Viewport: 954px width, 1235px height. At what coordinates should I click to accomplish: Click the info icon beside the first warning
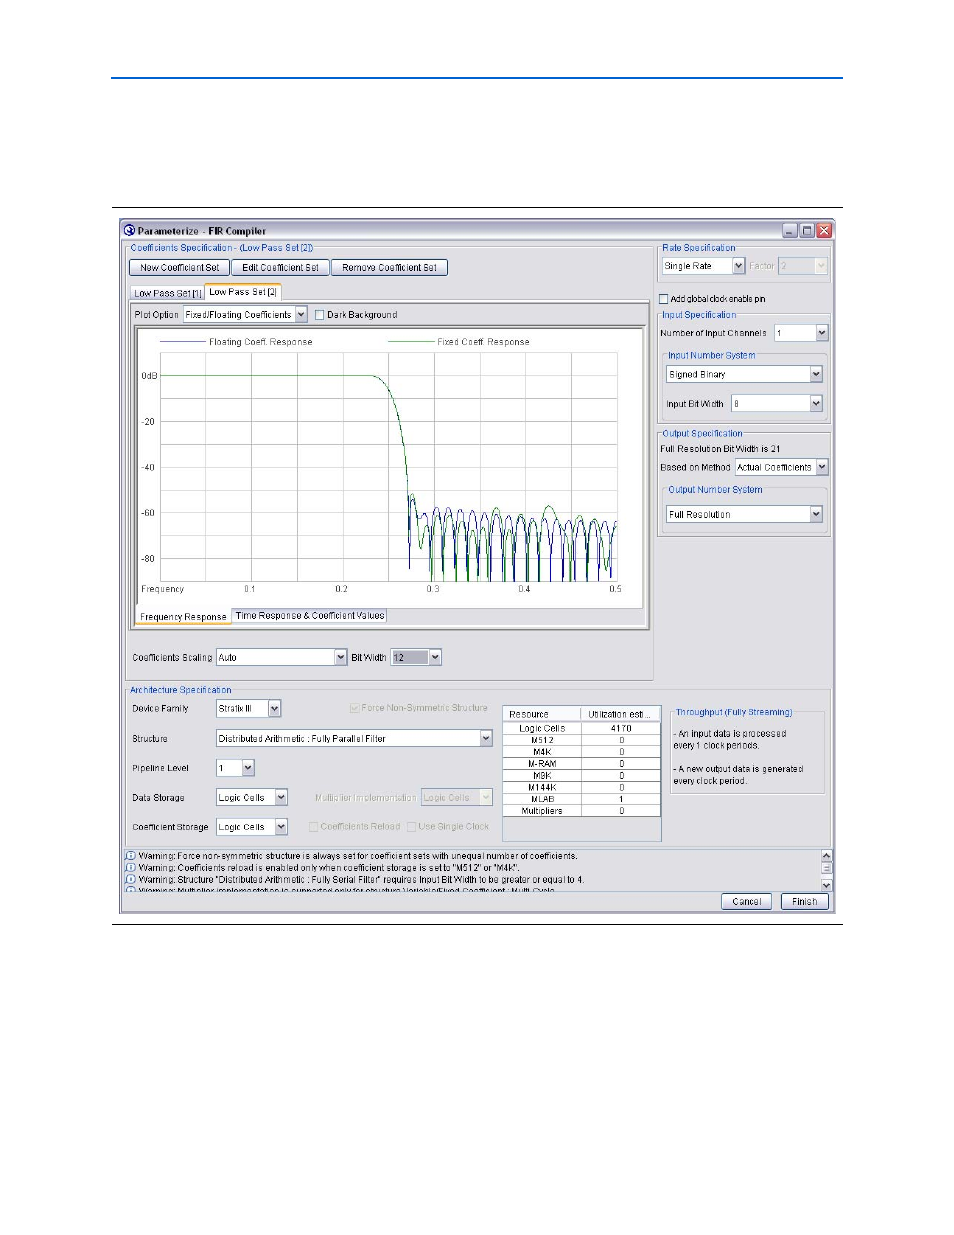[130, 856]
